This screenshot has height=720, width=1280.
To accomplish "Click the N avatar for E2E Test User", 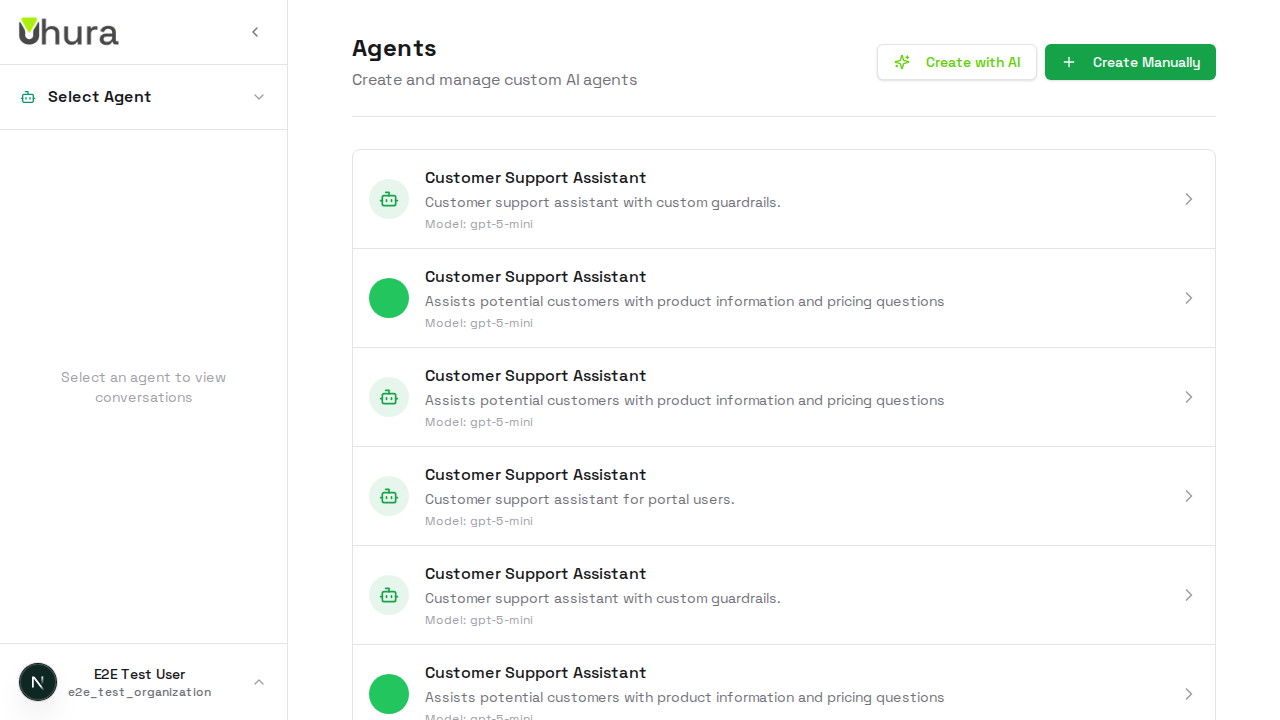I will (x=38, y=681).
